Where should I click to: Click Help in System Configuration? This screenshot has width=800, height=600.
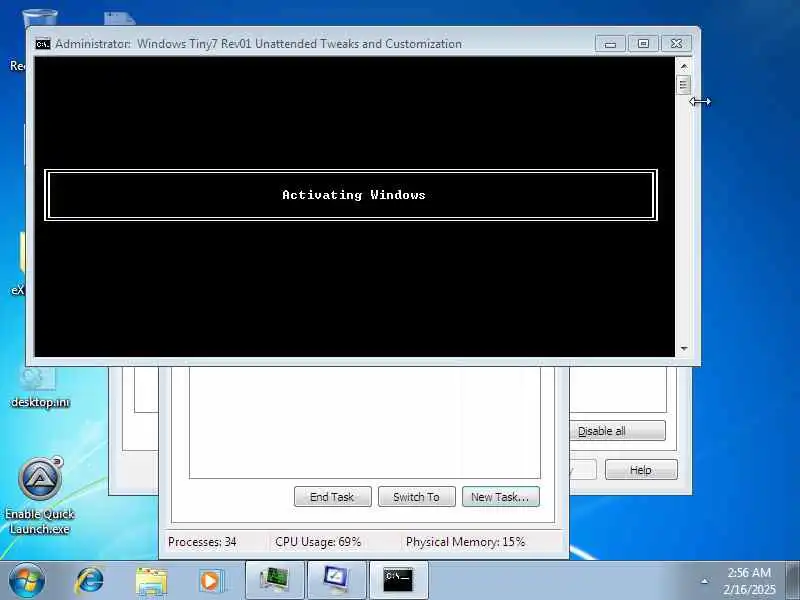point(641,470)
